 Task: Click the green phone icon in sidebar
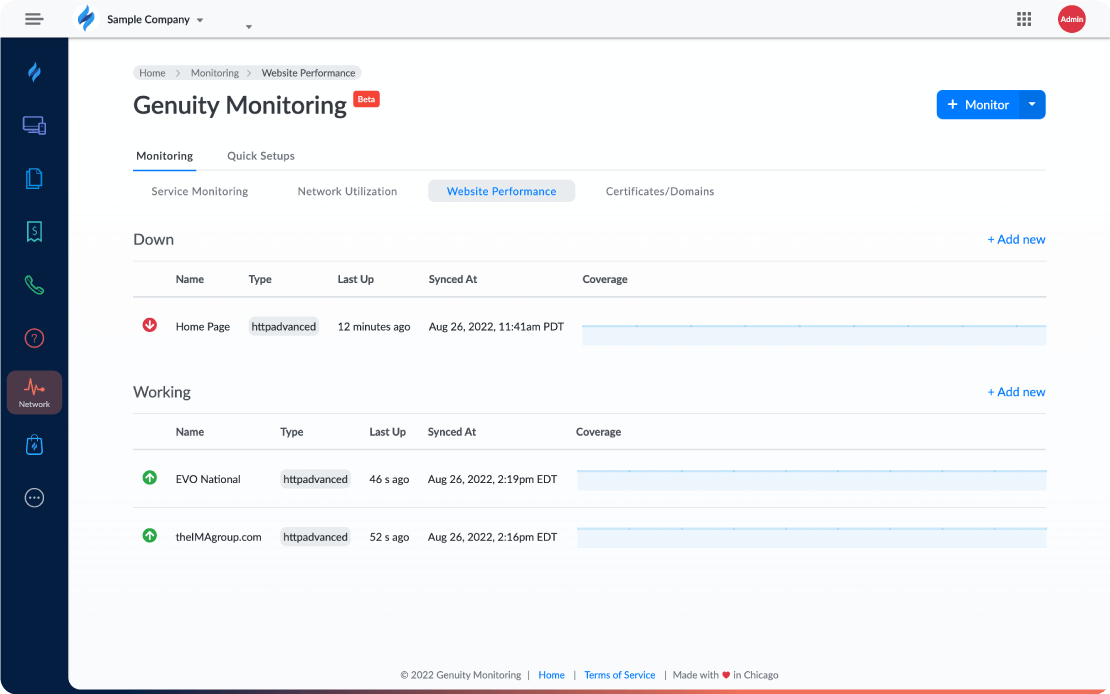pyautogui.click(x=34, y=285)
